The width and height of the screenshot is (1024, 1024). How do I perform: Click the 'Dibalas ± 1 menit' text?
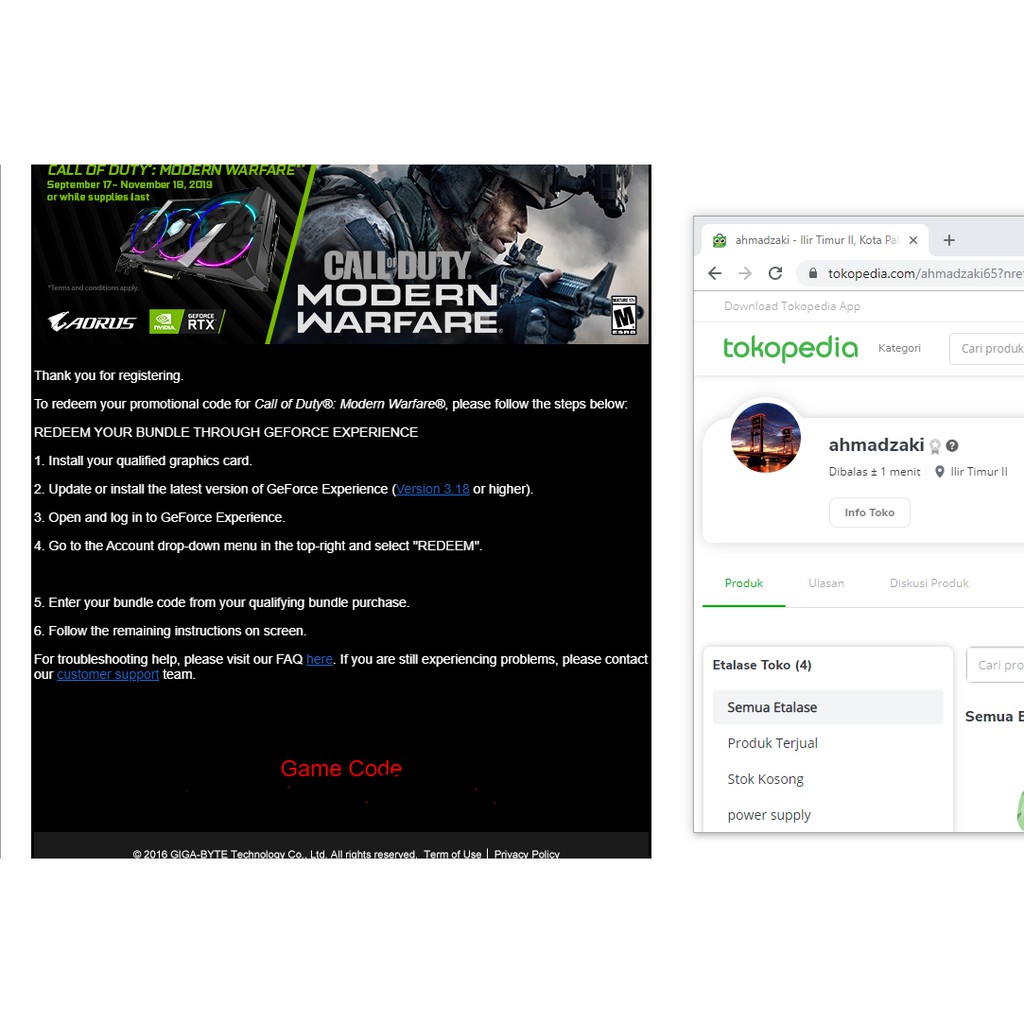pos(874,472)
